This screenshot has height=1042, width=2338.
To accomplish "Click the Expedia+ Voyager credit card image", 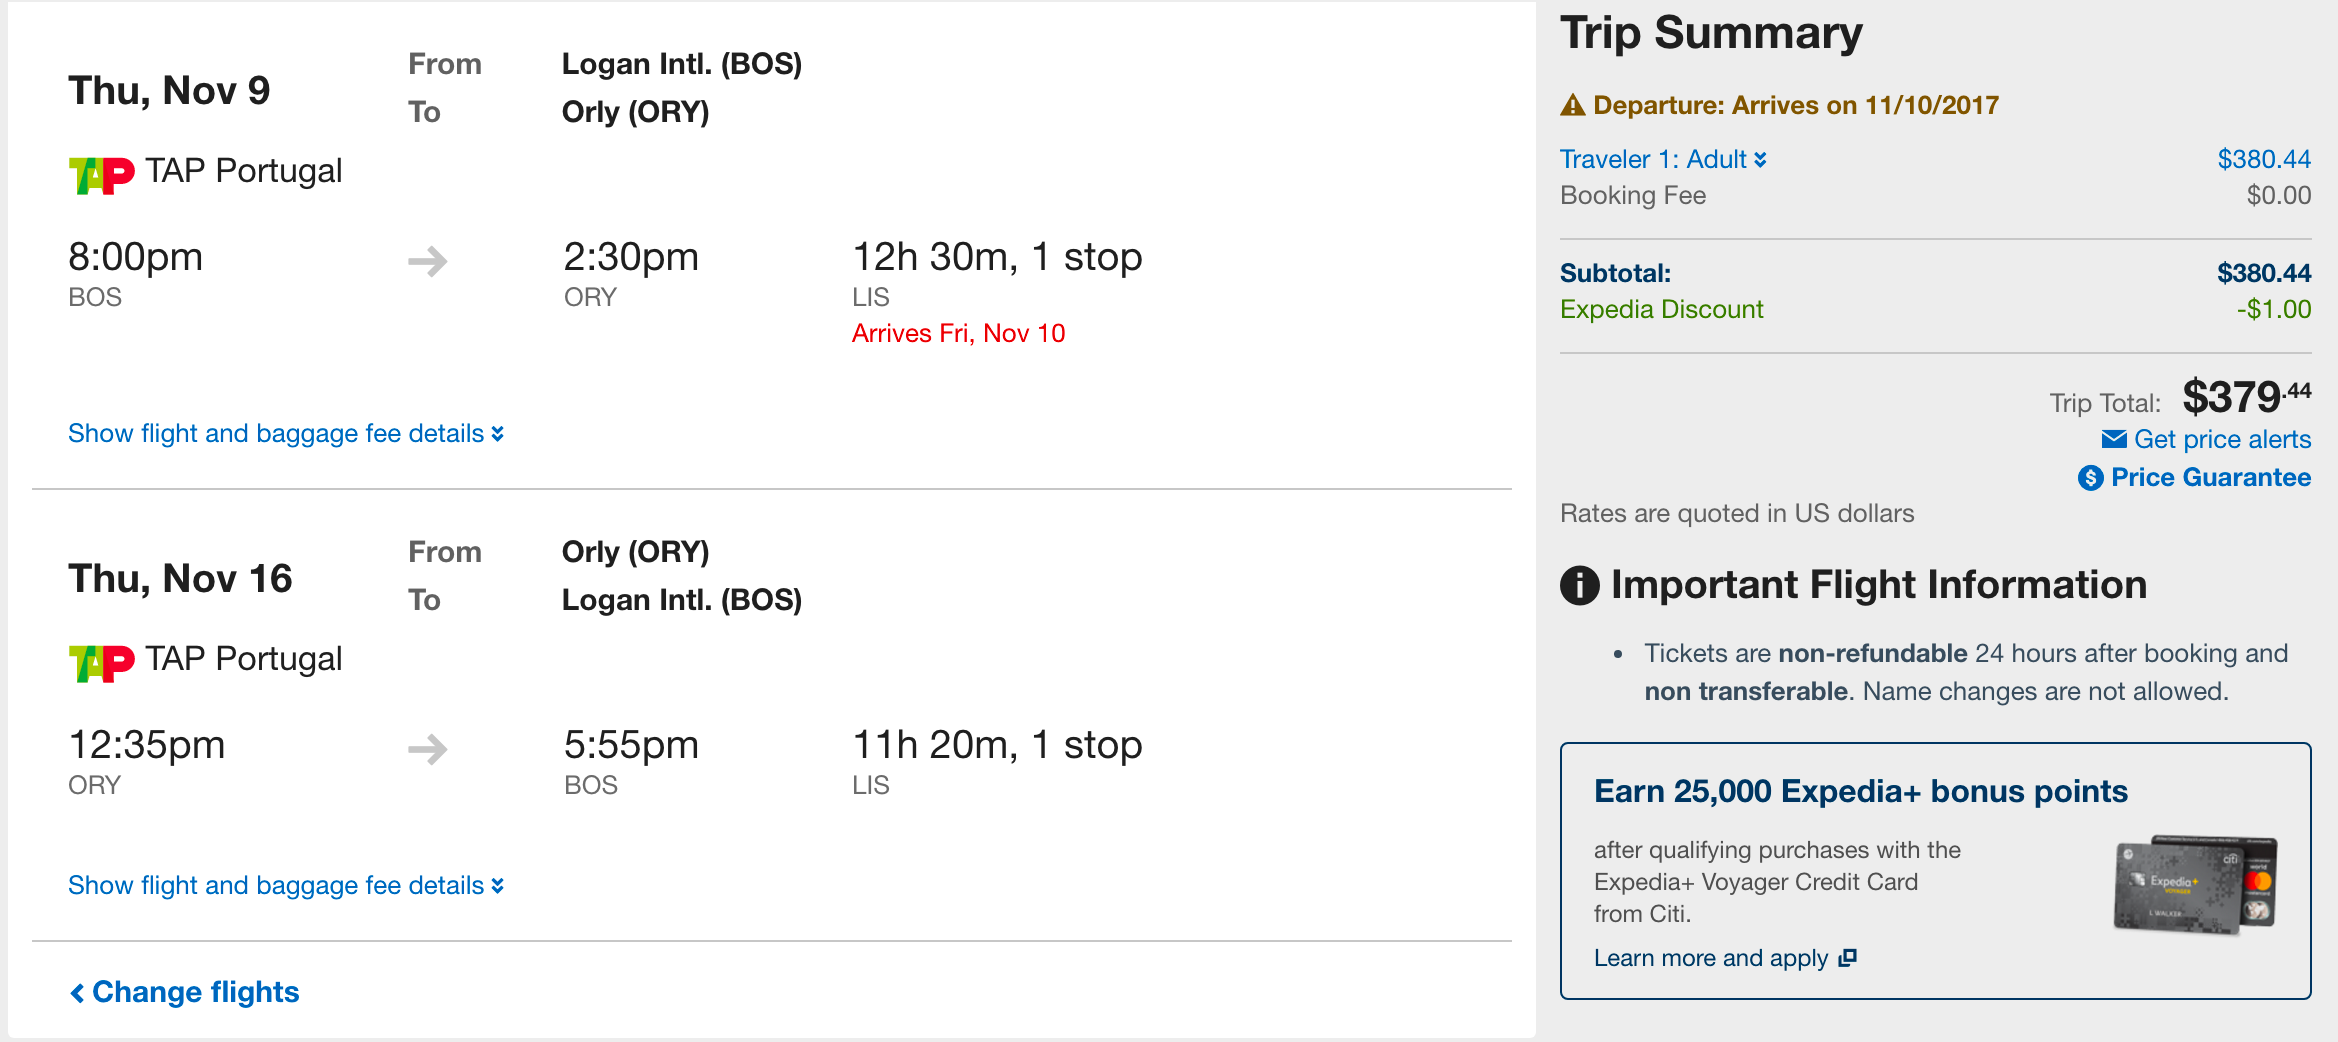I will 2195,885.
